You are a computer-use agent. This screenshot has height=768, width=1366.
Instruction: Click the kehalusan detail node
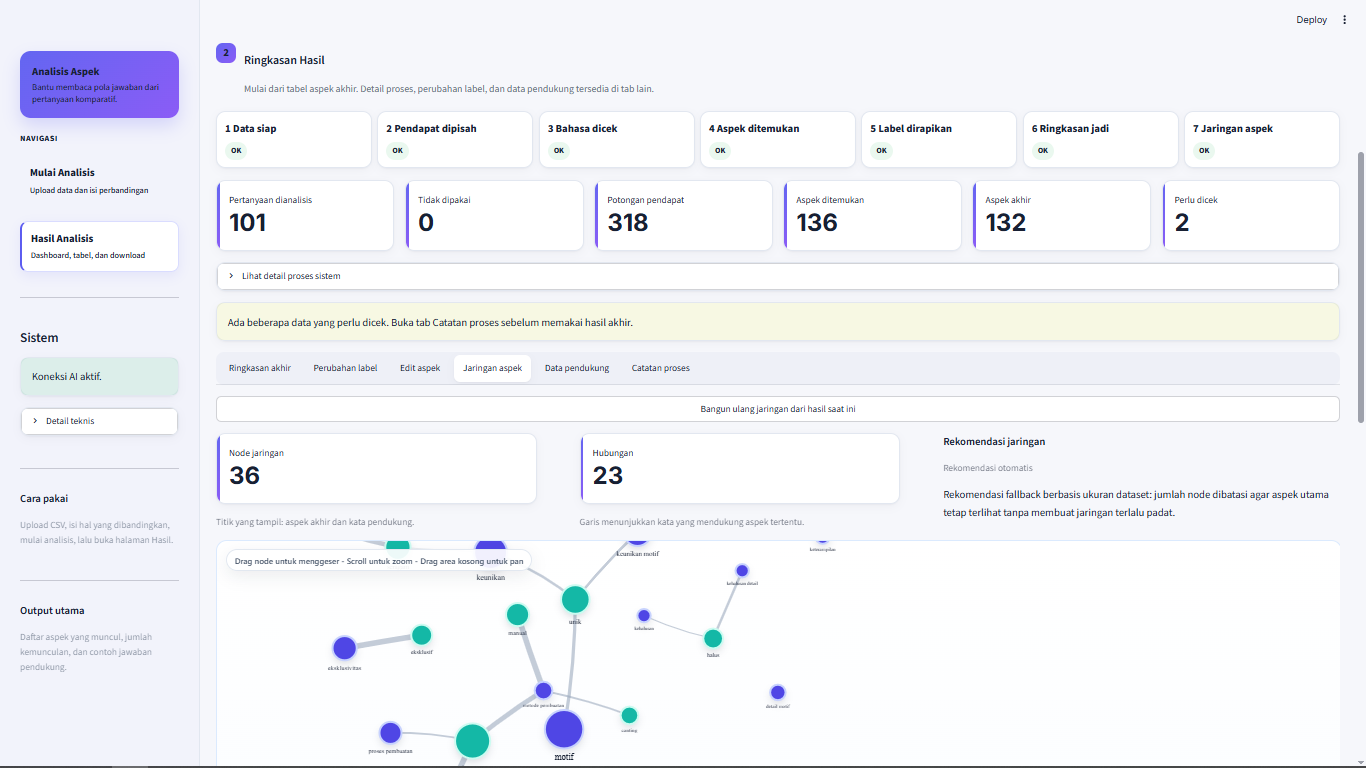pyautogui.click(x=742, y=571)
